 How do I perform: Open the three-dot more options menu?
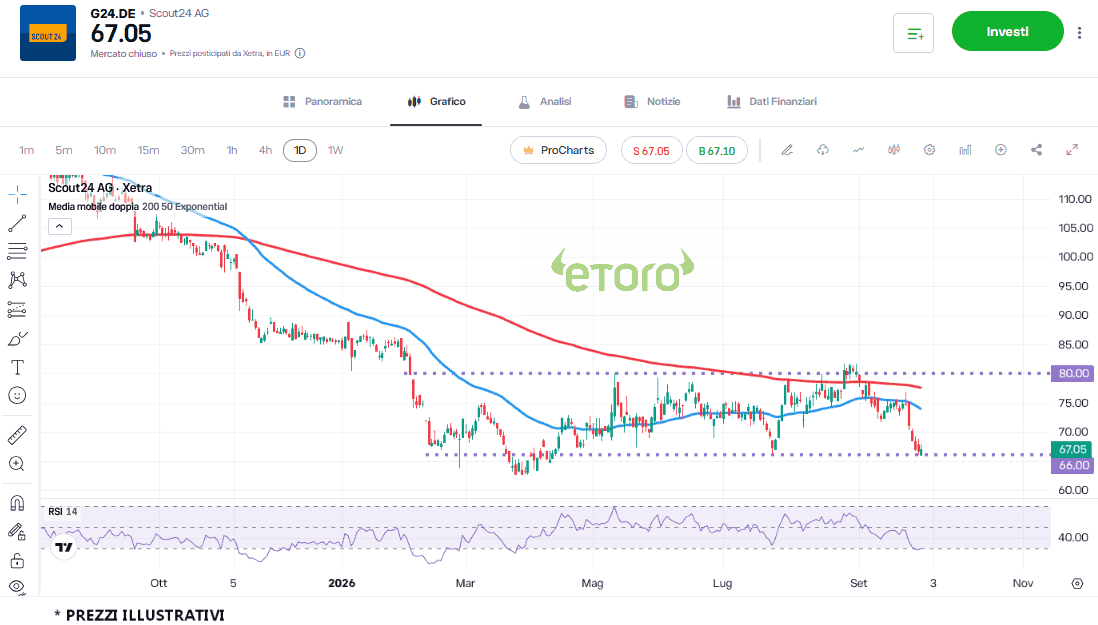click(x=1079, y=32)
